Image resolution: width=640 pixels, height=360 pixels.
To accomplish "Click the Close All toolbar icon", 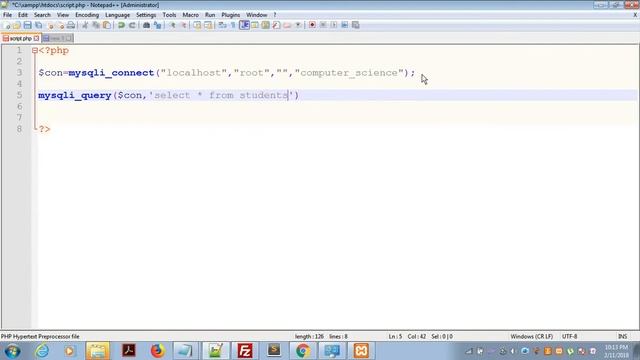I will coord(61,25).
